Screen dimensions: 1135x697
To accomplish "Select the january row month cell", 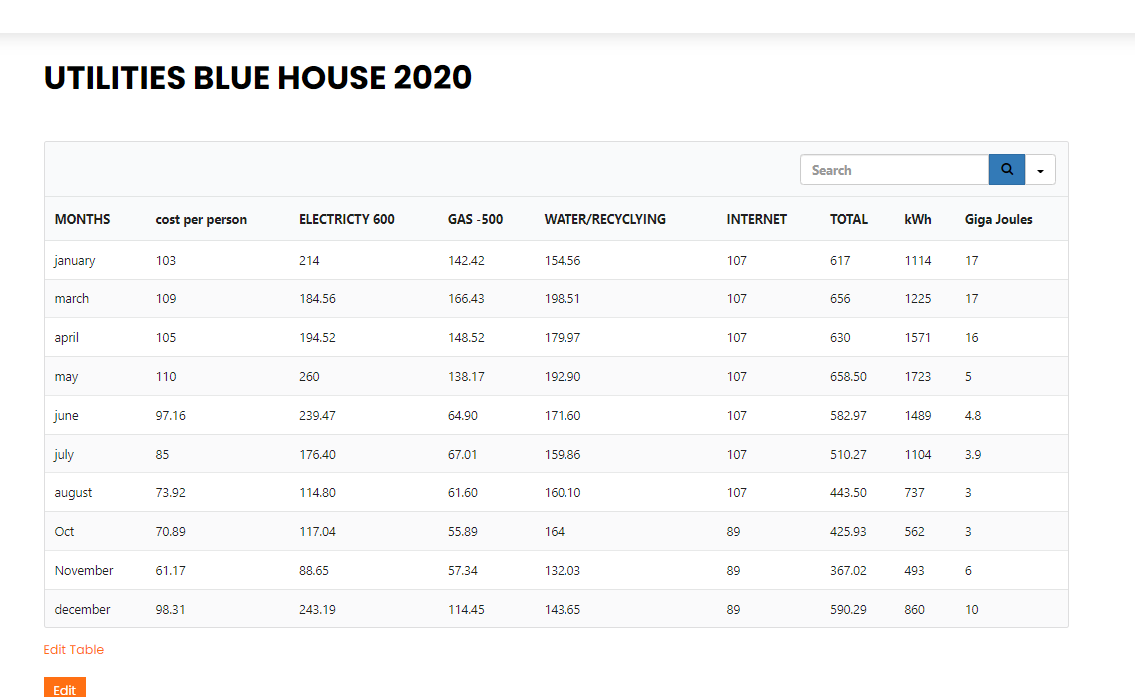I will 75,261.
